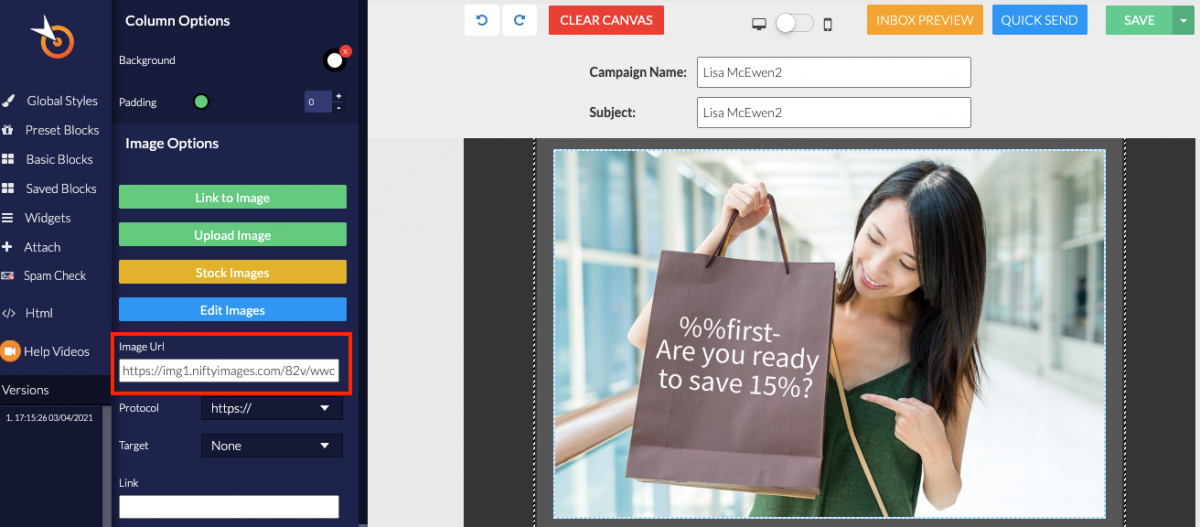Click the Stock Images button
This screenshot has height=527, width=1200.
(232, 273)
